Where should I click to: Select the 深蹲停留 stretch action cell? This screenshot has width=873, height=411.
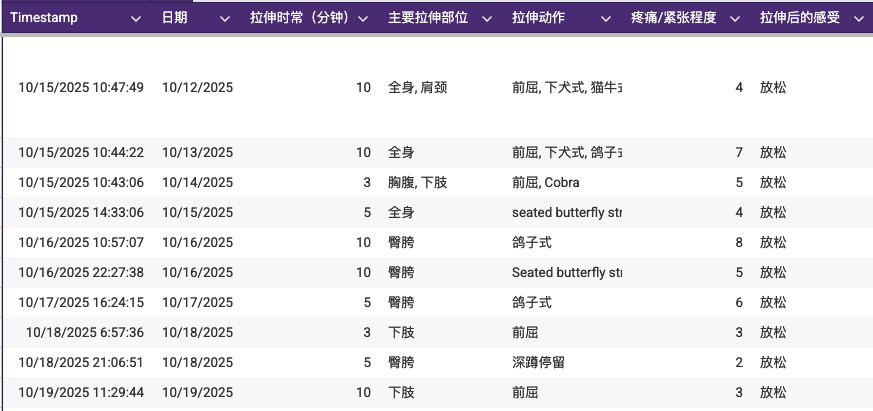[538, 363]
